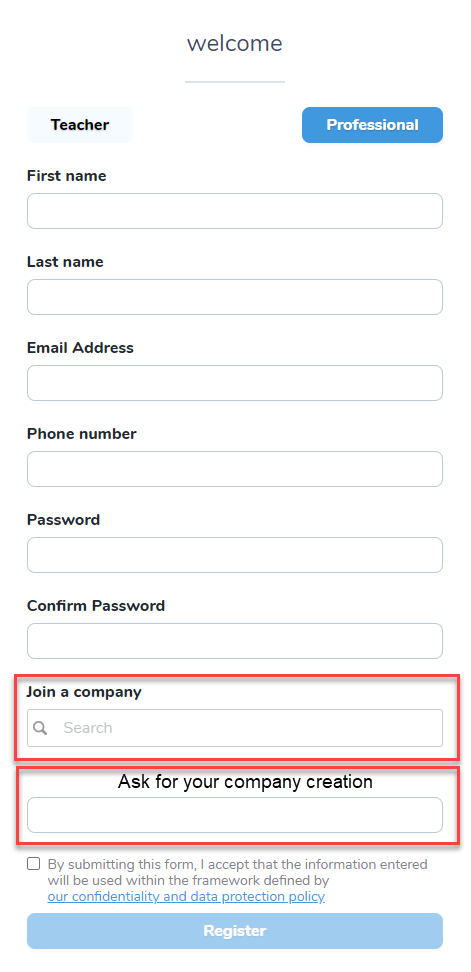This screenshot has width=471, height=972.
Task: Select the Email Address text box
Action: pyautogui.click(x=235, y=383)
